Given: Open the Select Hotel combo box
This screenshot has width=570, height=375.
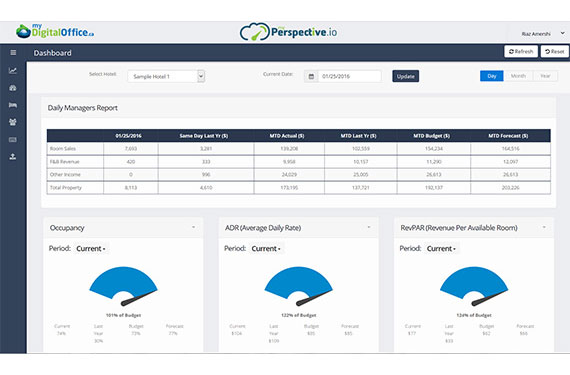Looking at the screenshot, I should pyautogui.click(x=166, y=76).
